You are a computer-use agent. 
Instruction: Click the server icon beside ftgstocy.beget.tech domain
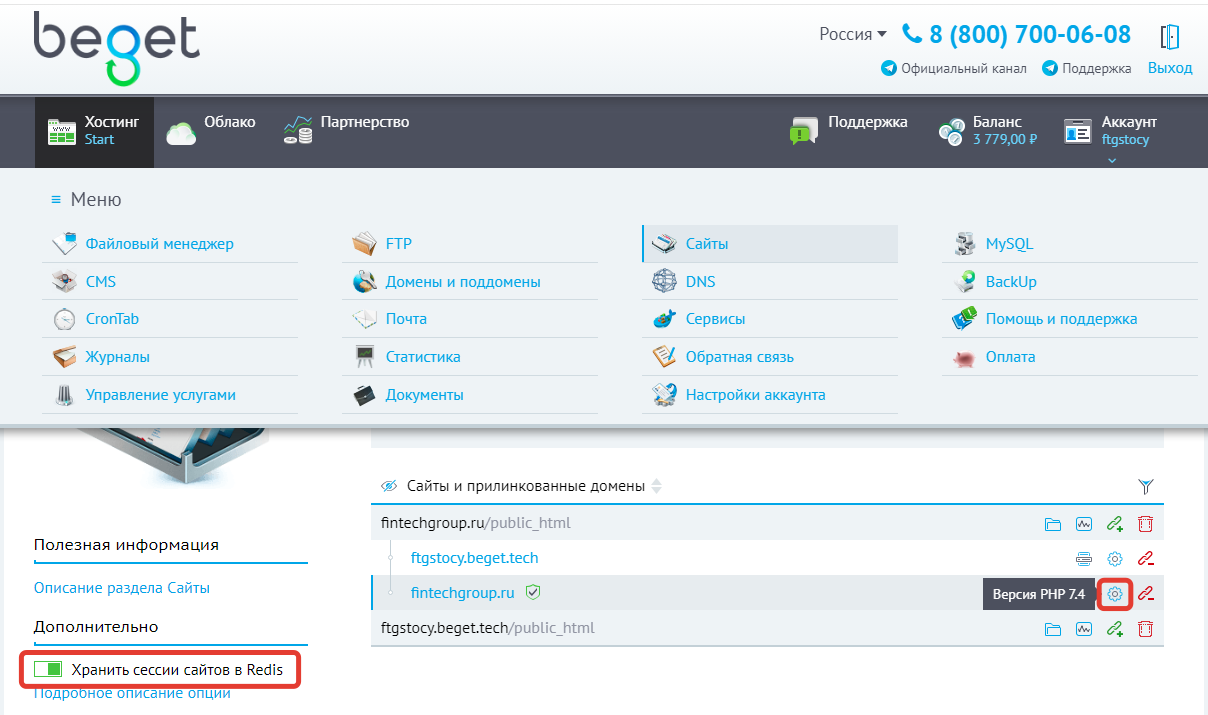1084,559
